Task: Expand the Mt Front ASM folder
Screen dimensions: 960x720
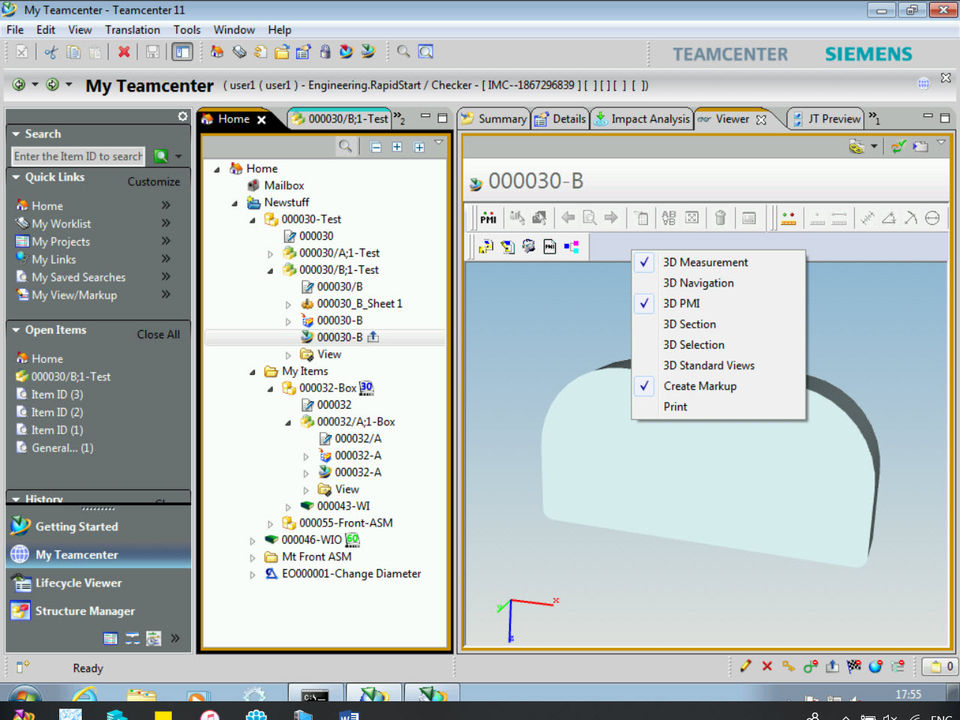Action: coord(254,557)
